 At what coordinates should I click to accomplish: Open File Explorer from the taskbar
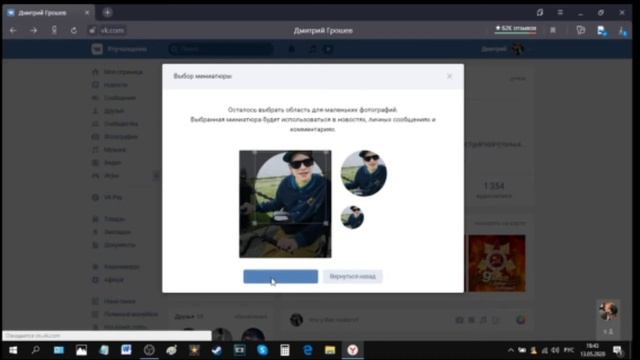click(x=330, y=350)
